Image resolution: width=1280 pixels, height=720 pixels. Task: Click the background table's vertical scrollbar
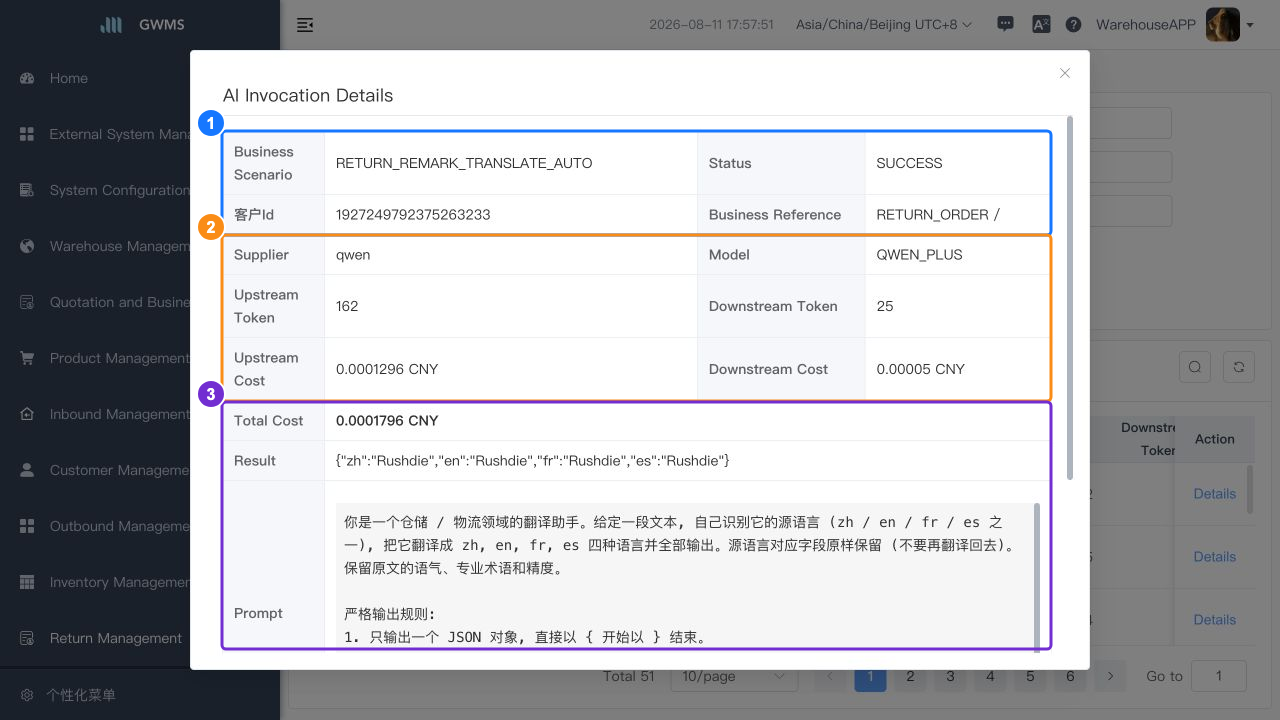tap(1249, 489)
